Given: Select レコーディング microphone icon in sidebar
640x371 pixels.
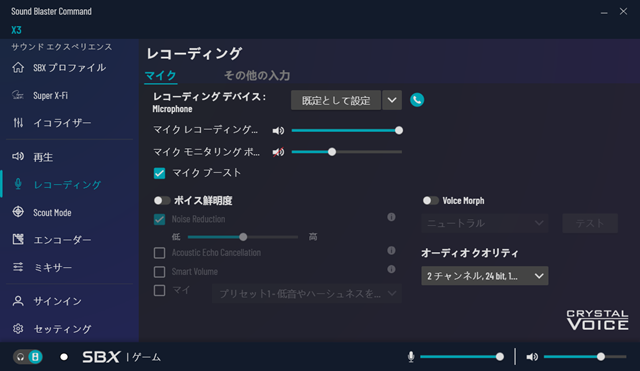Looking at the screenshot, I should [x=18, y=184].
